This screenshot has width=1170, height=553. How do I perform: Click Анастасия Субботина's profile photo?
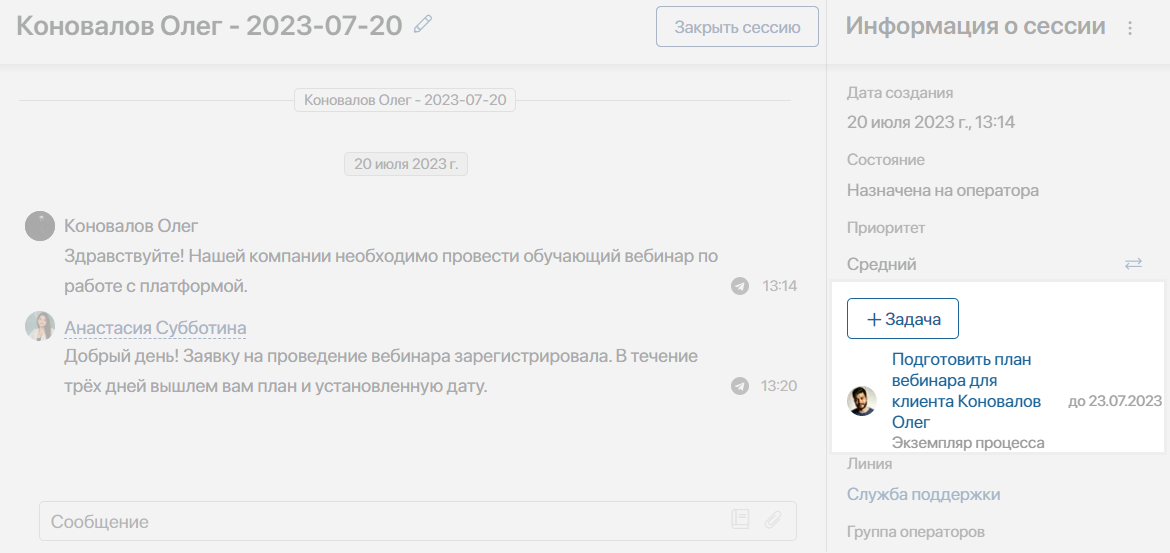39,326
